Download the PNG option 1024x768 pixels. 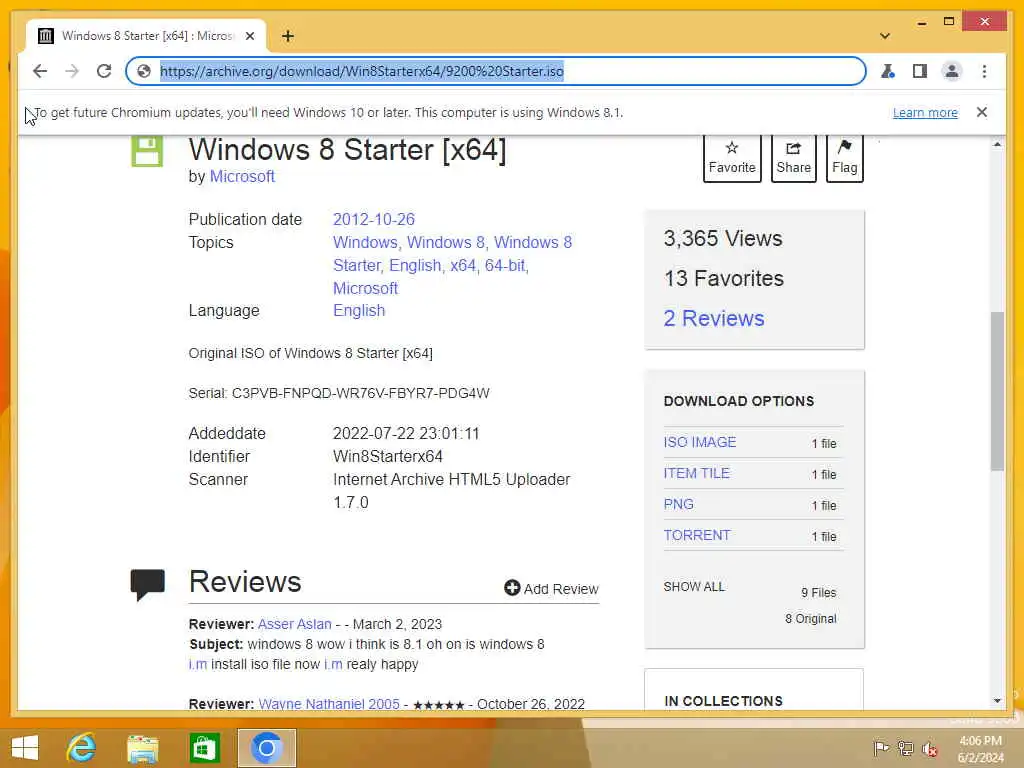(x=679, y=504)
